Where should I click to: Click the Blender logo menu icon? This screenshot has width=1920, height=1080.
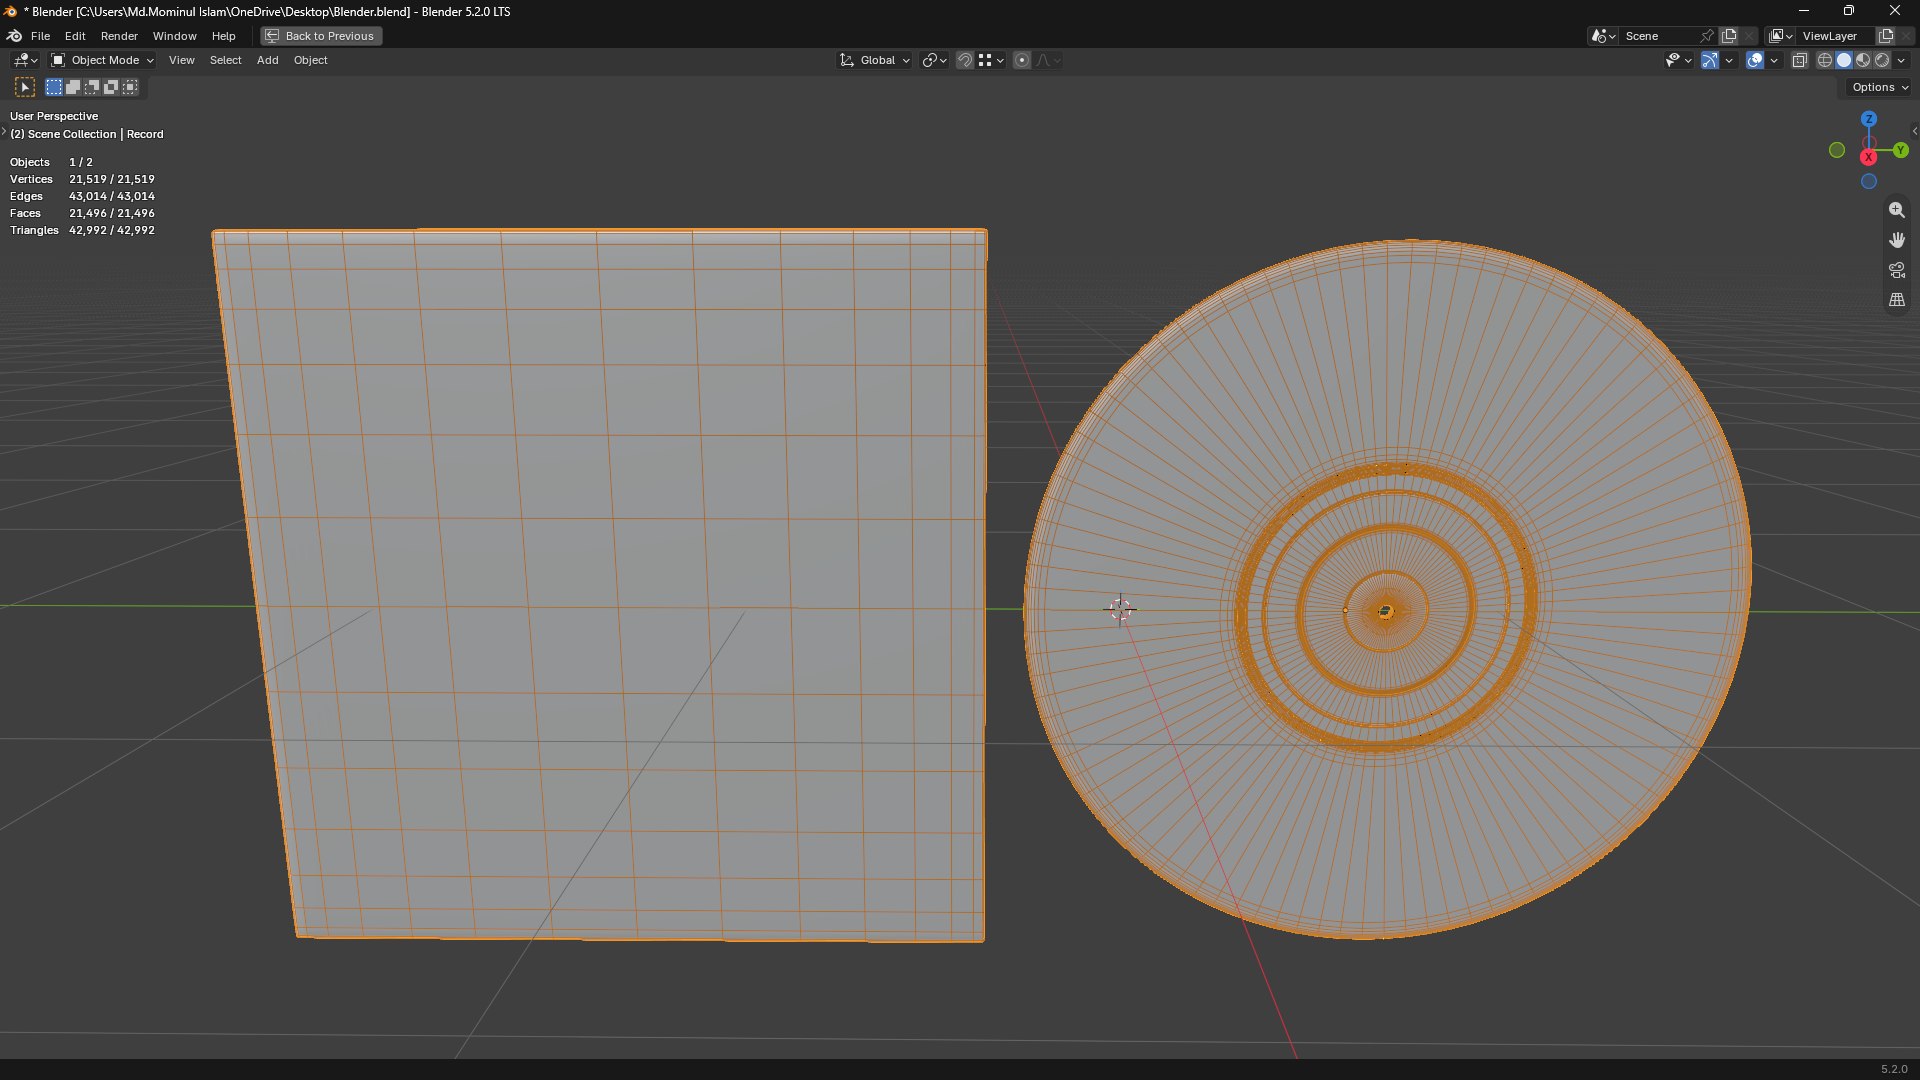[x=14, y=36]
